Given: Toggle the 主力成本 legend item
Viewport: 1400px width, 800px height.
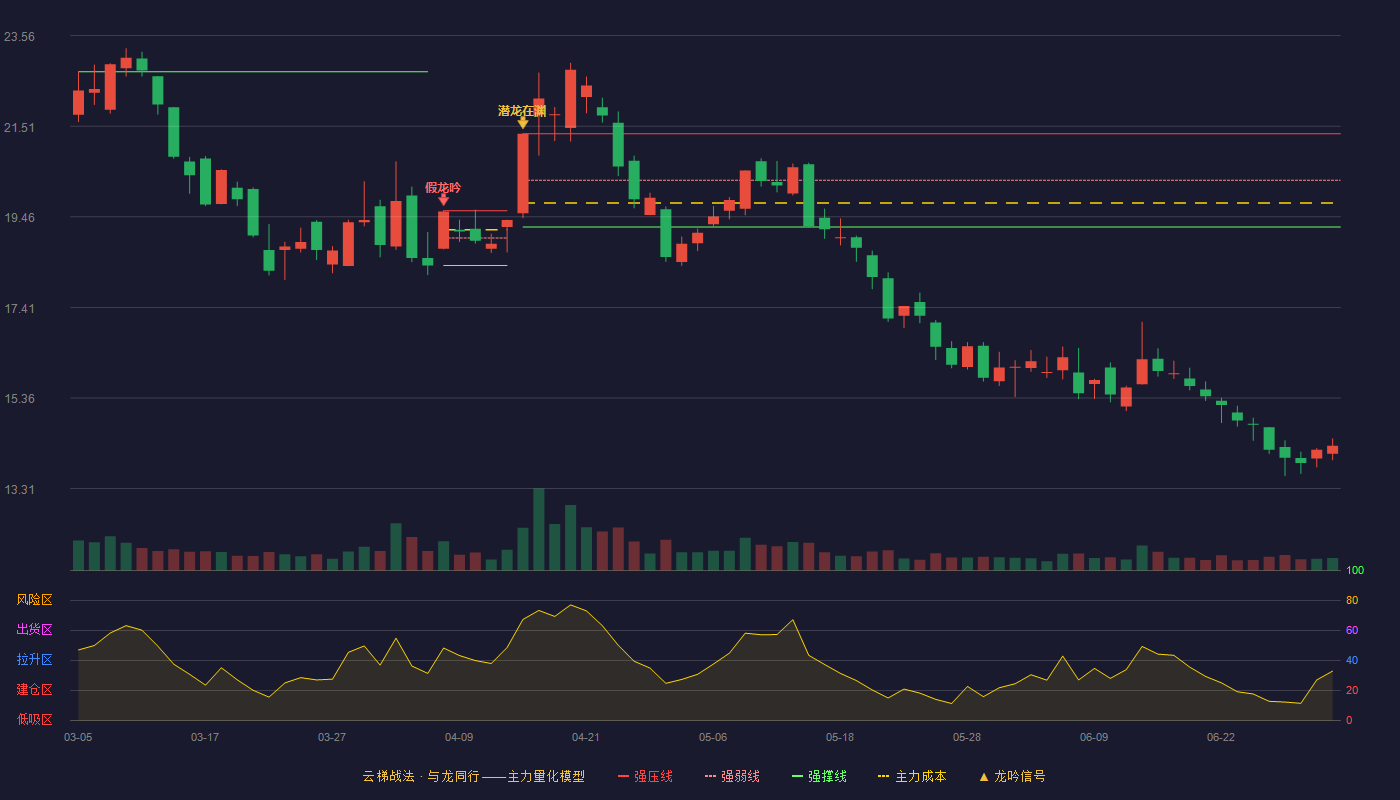Looking at the screenshot, I should [x=912, y=776].
